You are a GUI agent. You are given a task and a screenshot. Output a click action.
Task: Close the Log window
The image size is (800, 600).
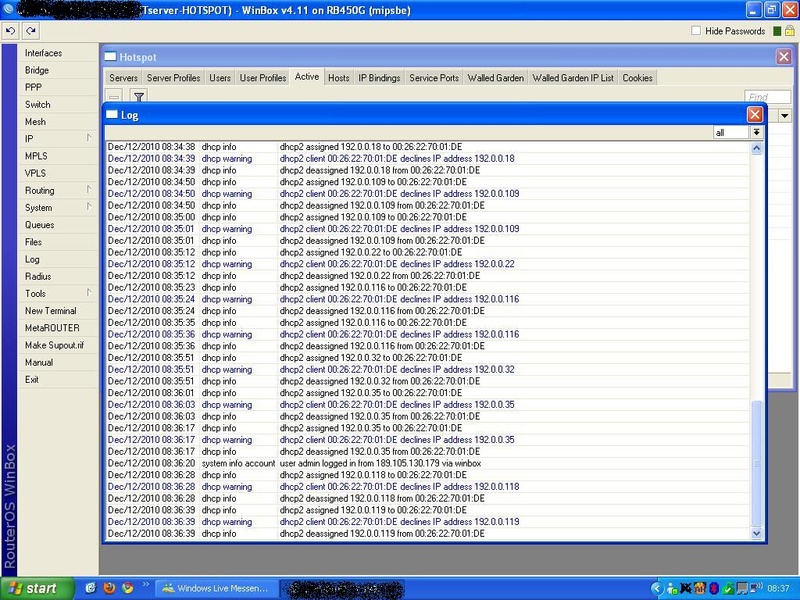(755, 114)
